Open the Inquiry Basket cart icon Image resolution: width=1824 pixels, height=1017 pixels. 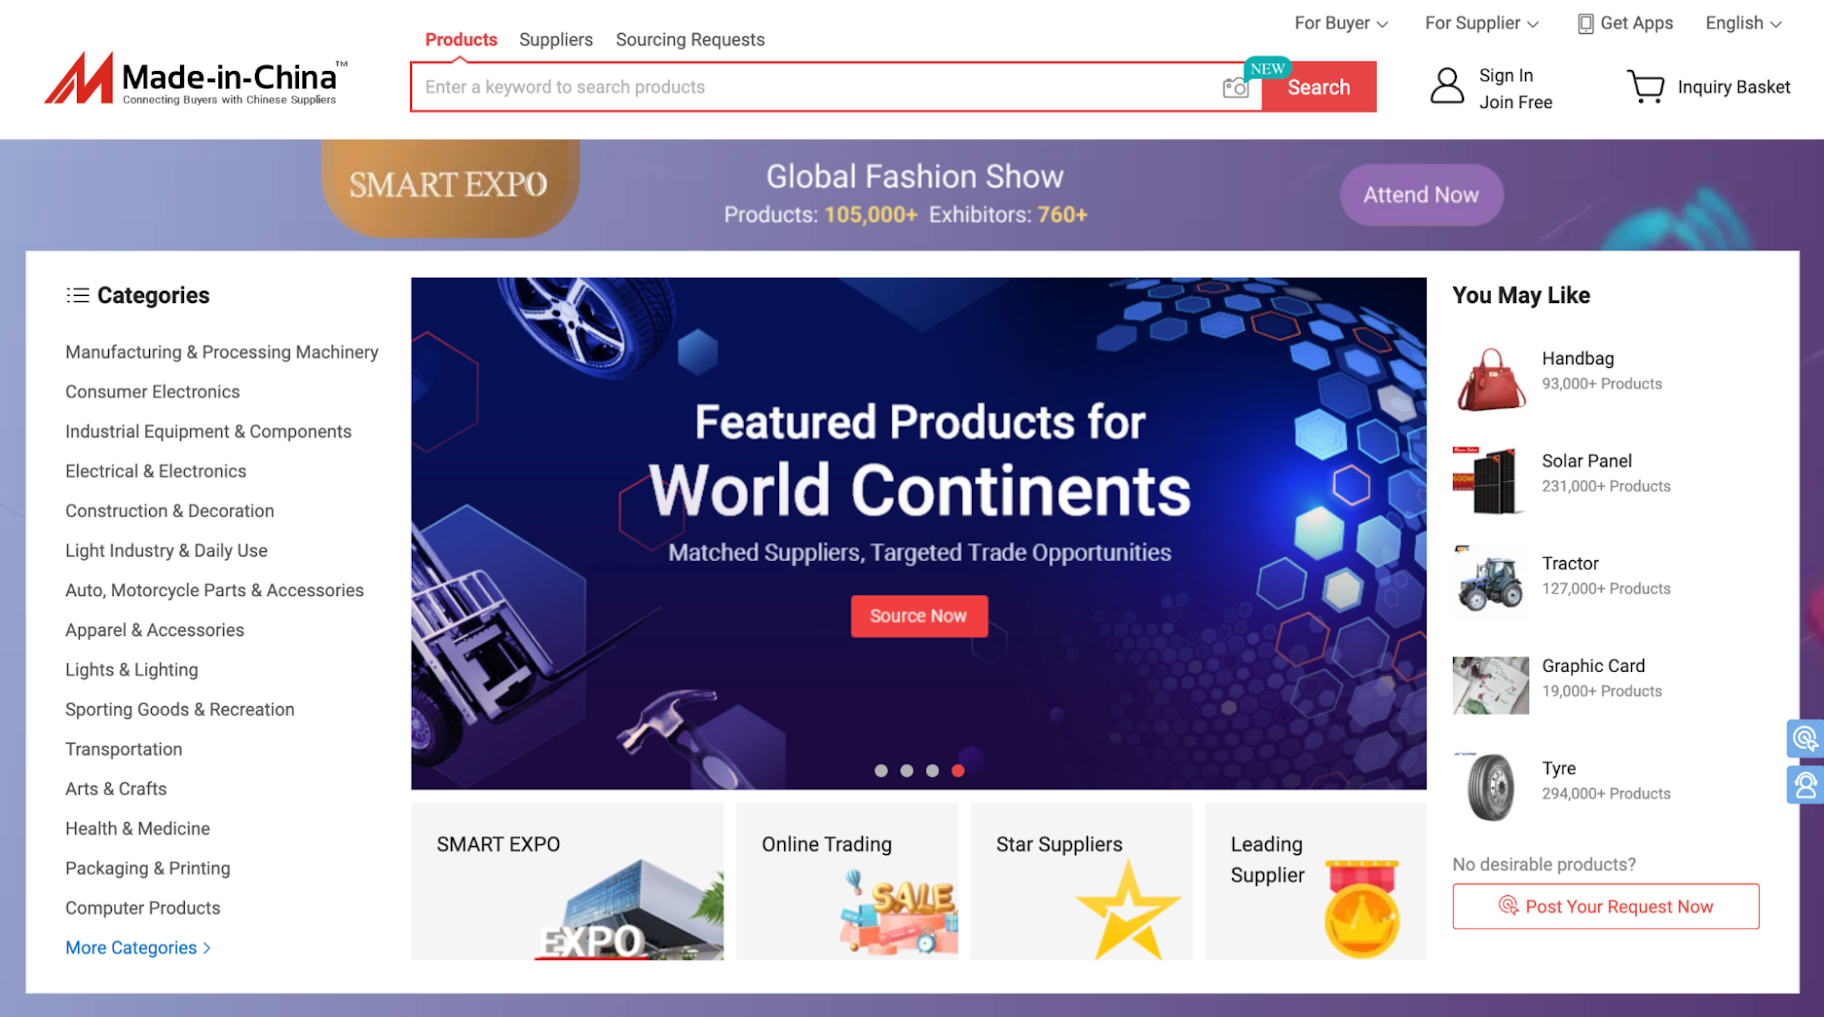pos(1645,87)
